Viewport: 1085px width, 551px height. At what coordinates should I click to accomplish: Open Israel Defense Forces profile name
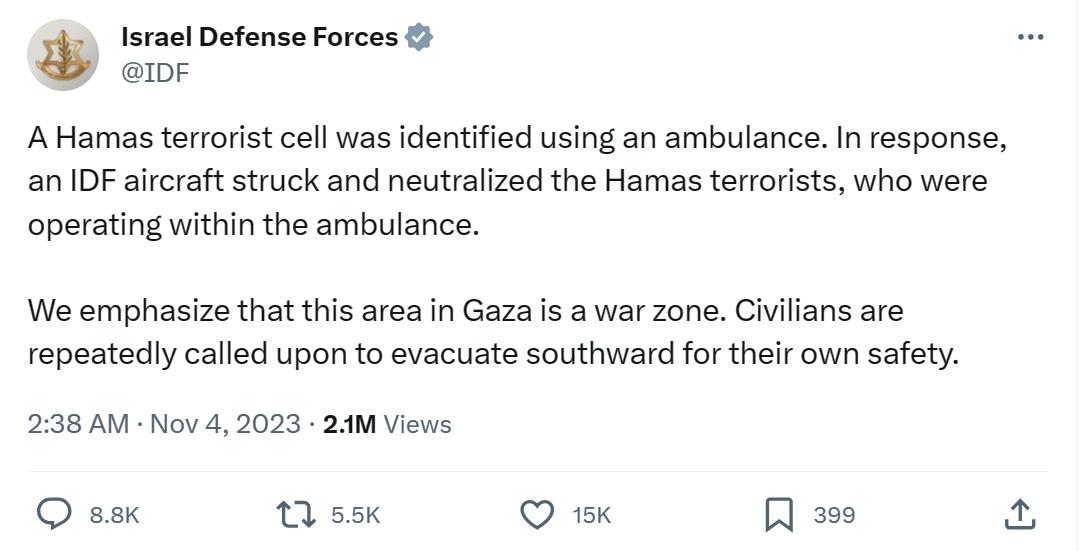pos(259,37)
